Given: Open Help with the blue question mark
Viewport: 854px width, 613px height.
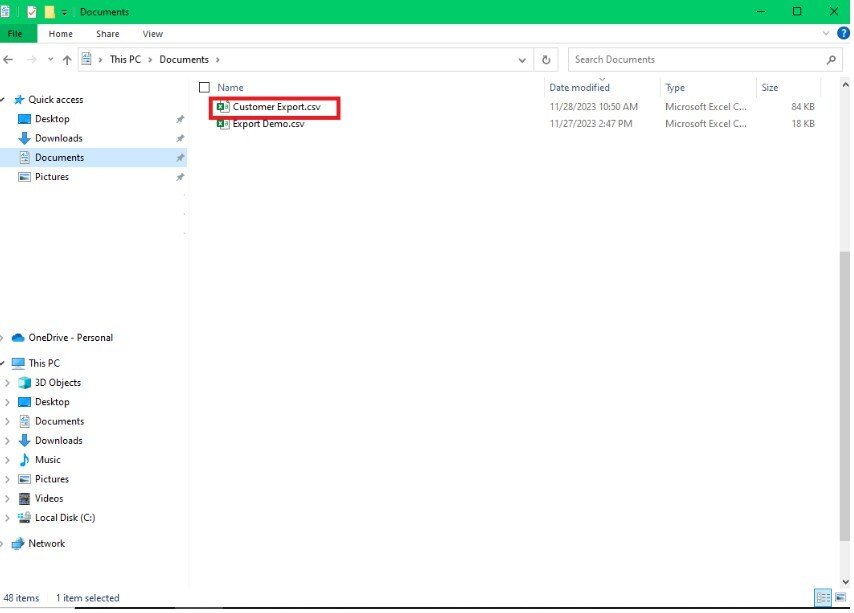Looking at the screenshot, I should tap(843, 34).
